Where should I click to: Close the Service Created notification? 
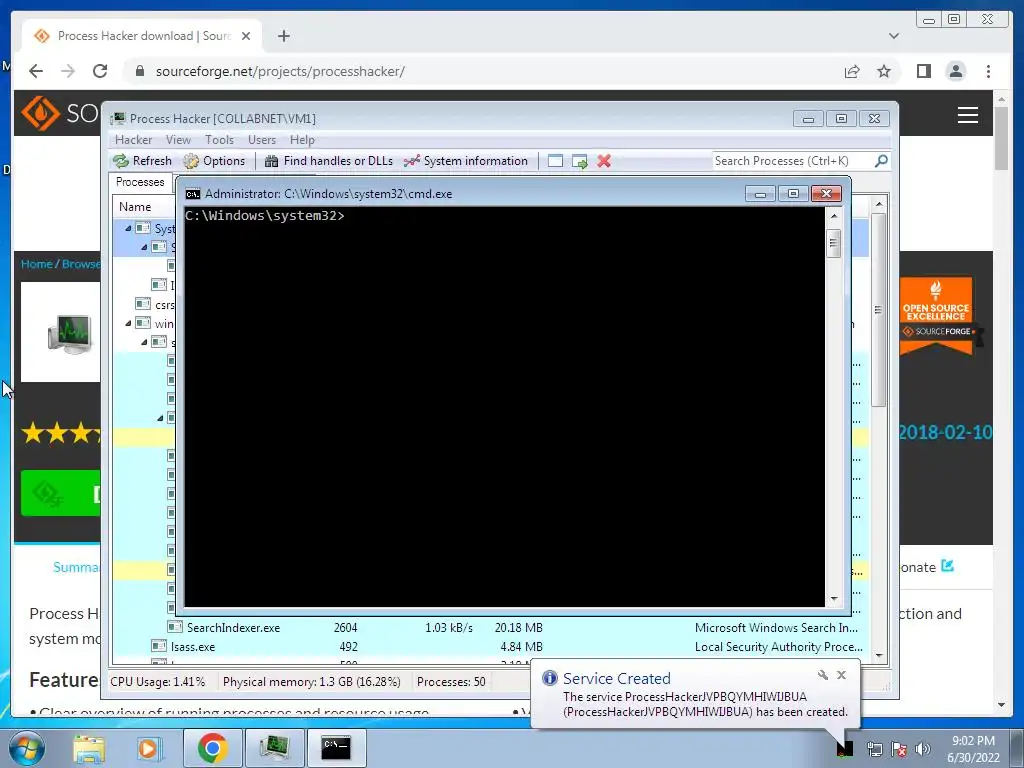[842, 675]
